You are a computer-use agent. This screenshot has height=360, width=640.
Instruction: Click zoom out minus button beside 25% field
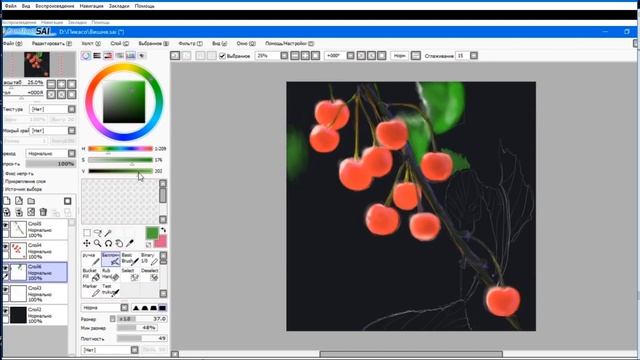(295, 56)
